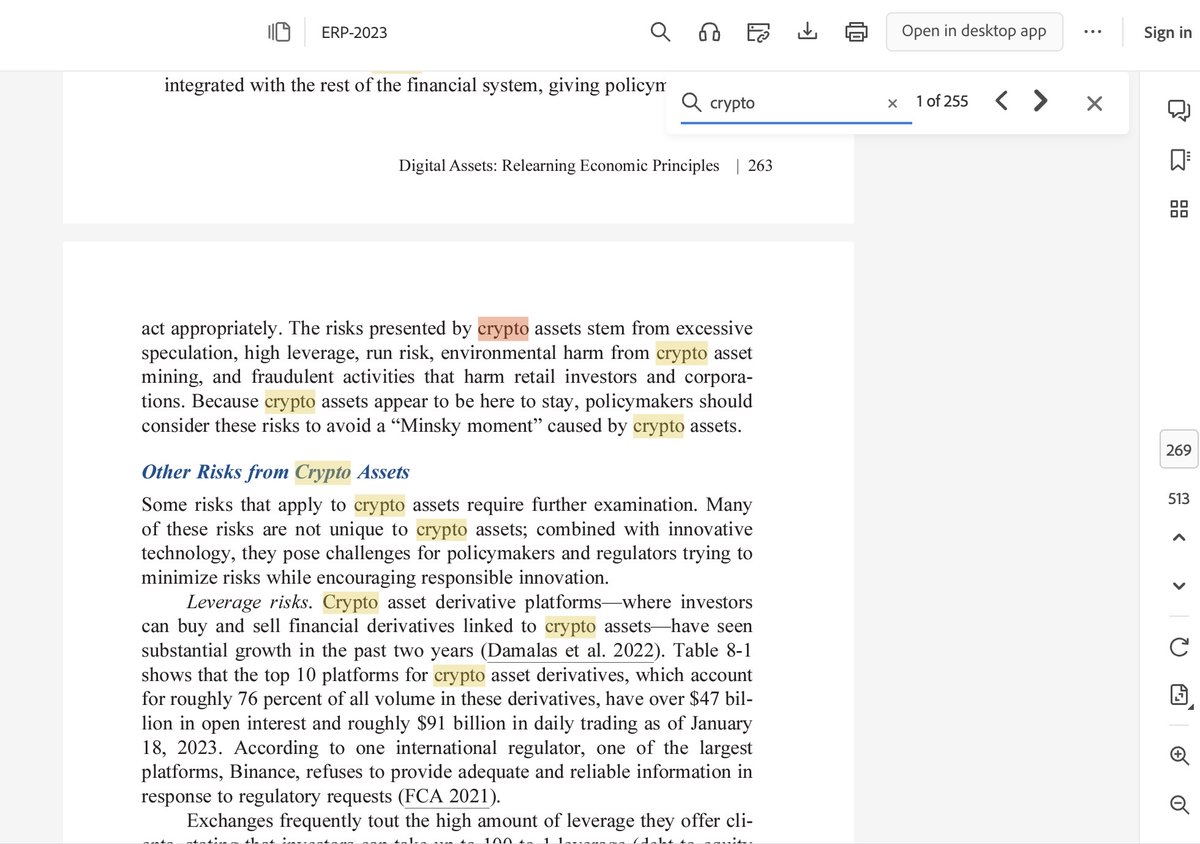The image size is (1200, 844).
Task: Open the bookmarks panel
Action: [1181, 158]
